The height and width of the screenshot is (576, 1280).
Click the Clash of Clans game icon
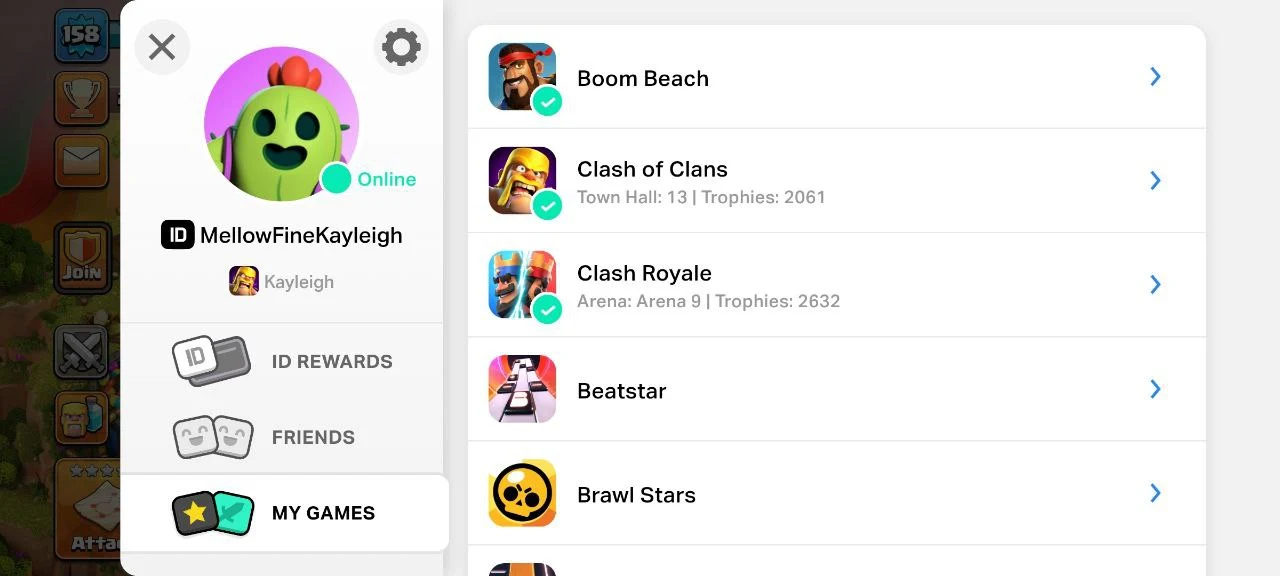coord(522,181)
